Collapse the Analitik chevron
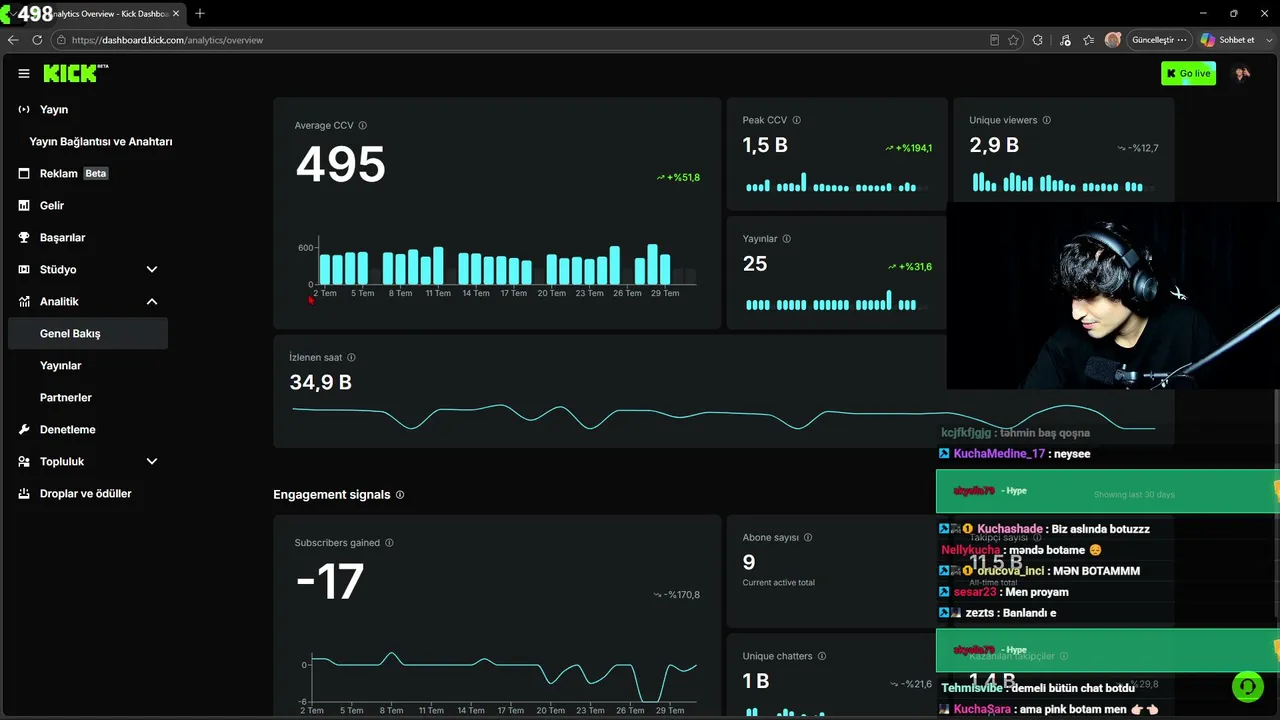This screenshot has width=1280, height=720. 152,301
